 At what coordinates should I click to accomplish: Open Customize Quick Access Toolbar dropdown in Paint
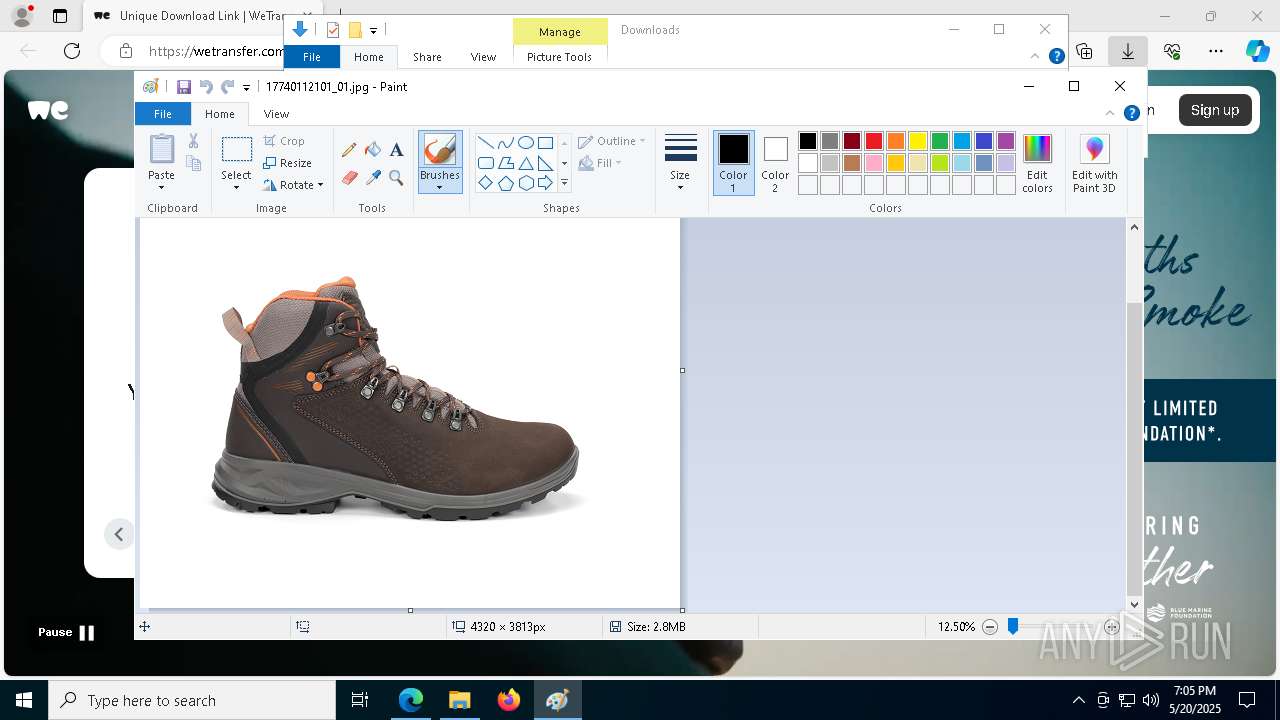point(246,88)
